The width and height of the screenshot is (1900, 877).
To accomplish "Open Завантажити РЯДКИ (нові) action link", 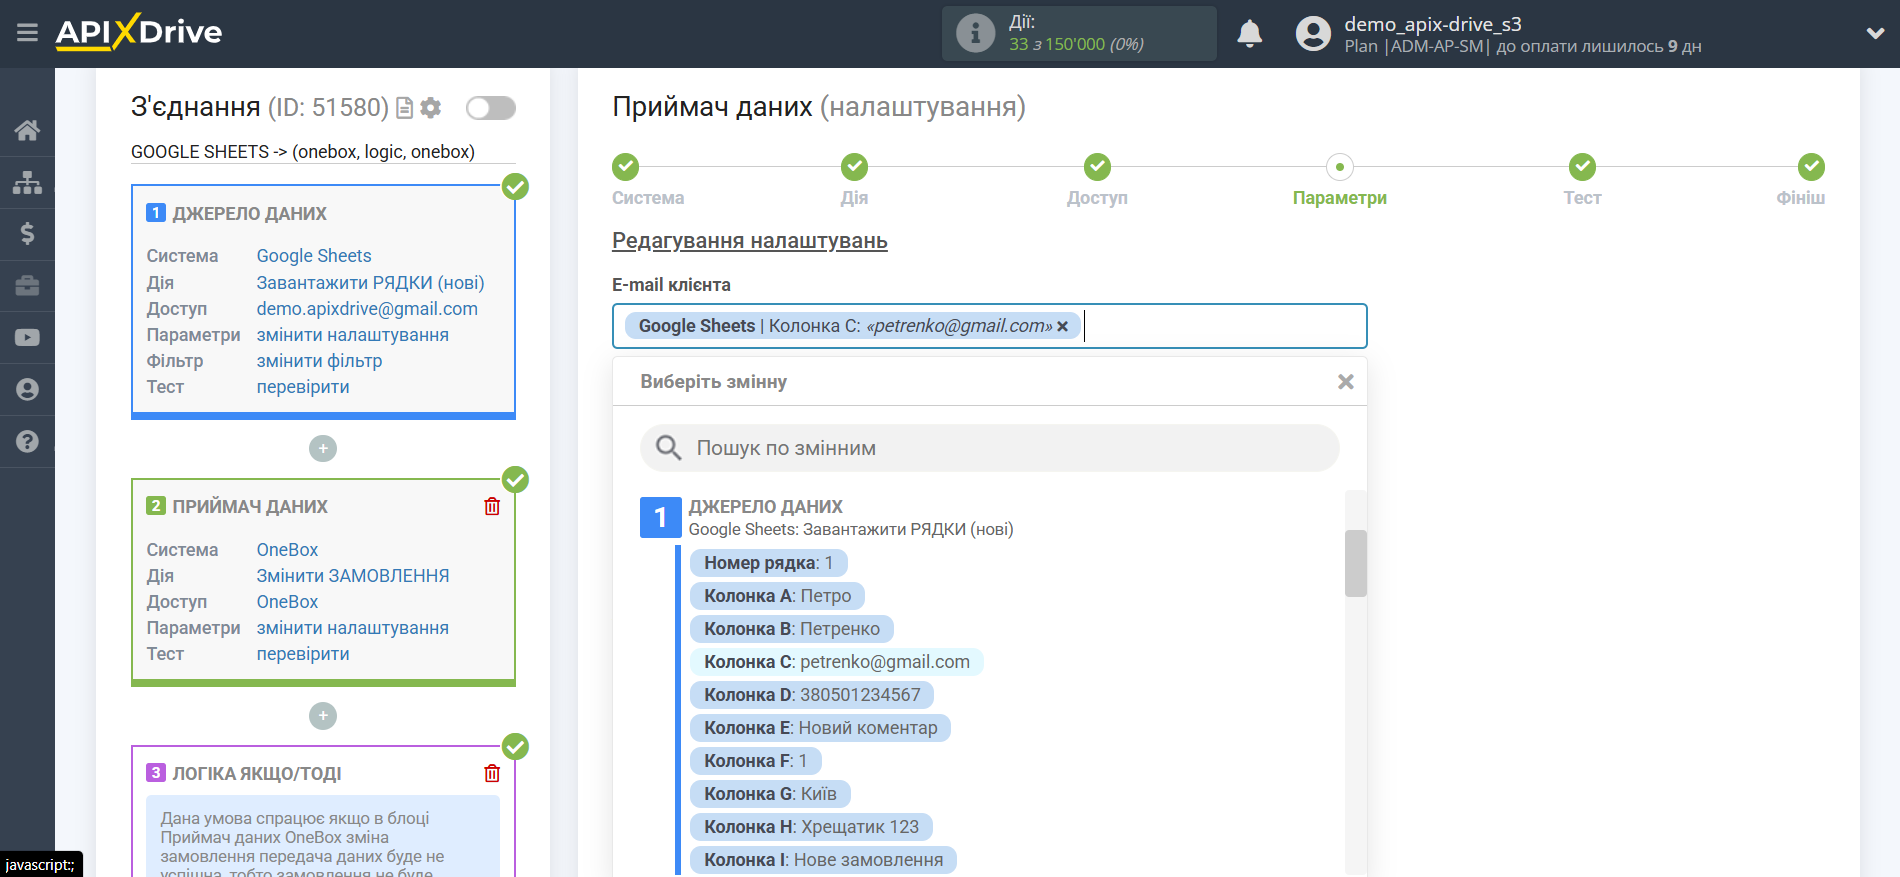I will [x=370, y=283].
